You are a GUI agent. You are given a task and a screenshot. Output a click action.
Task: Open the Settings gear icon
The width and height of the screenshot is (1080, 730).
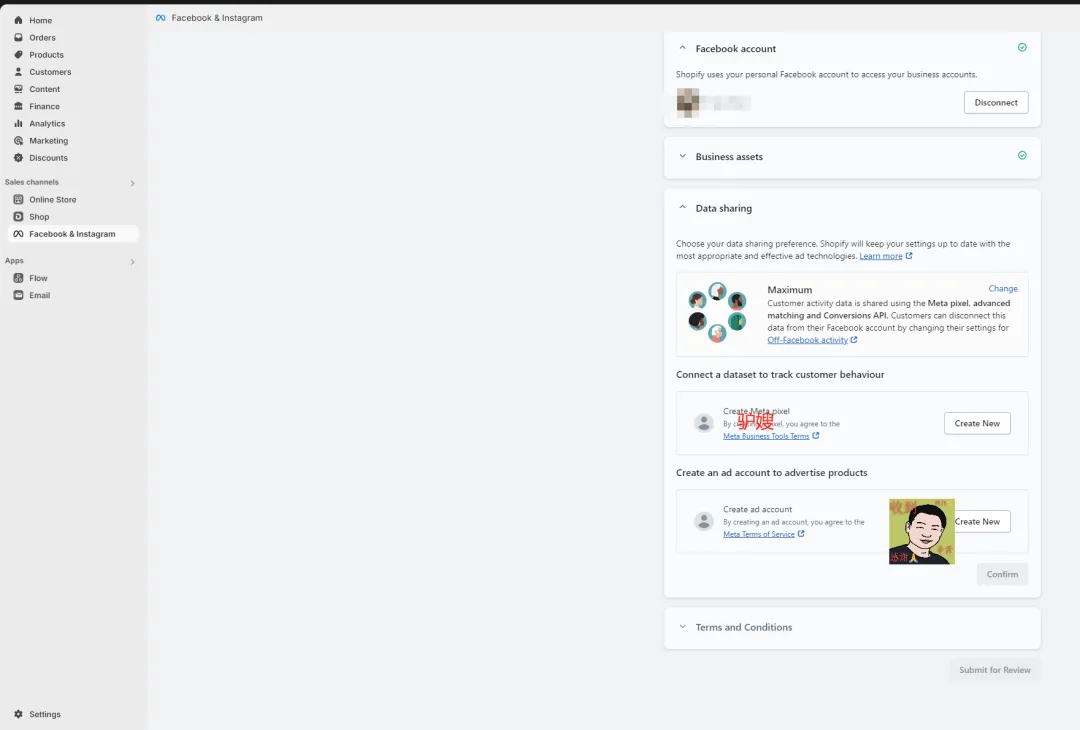click(x=19, y=714)
